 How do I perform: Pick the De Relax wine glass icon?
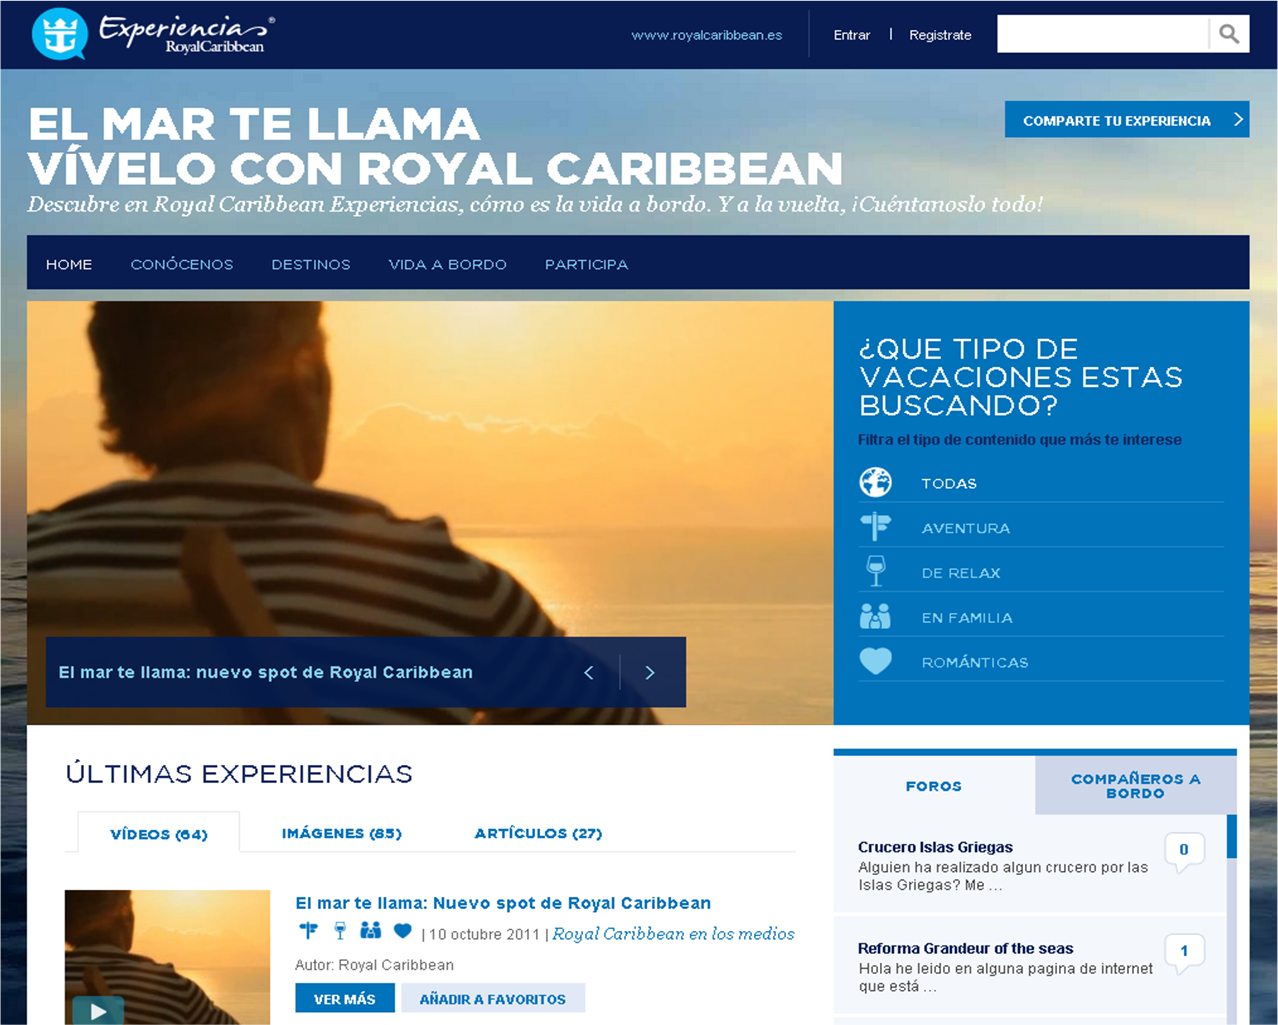876,571
